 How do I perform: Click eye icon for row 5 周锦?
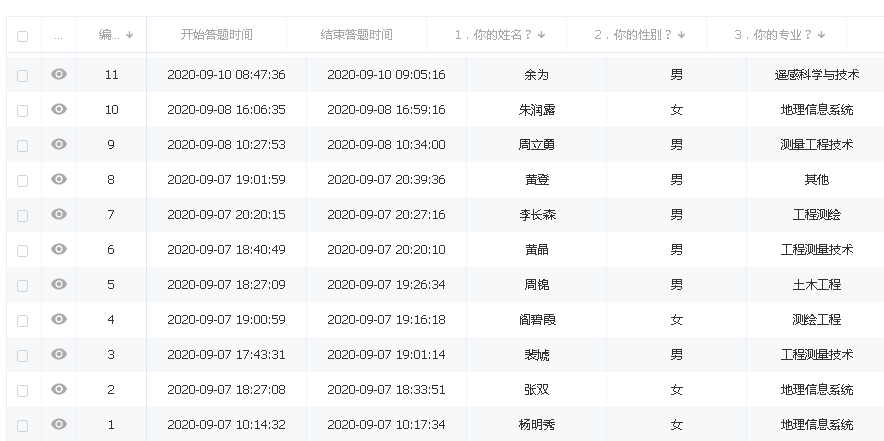coord(59,284)
